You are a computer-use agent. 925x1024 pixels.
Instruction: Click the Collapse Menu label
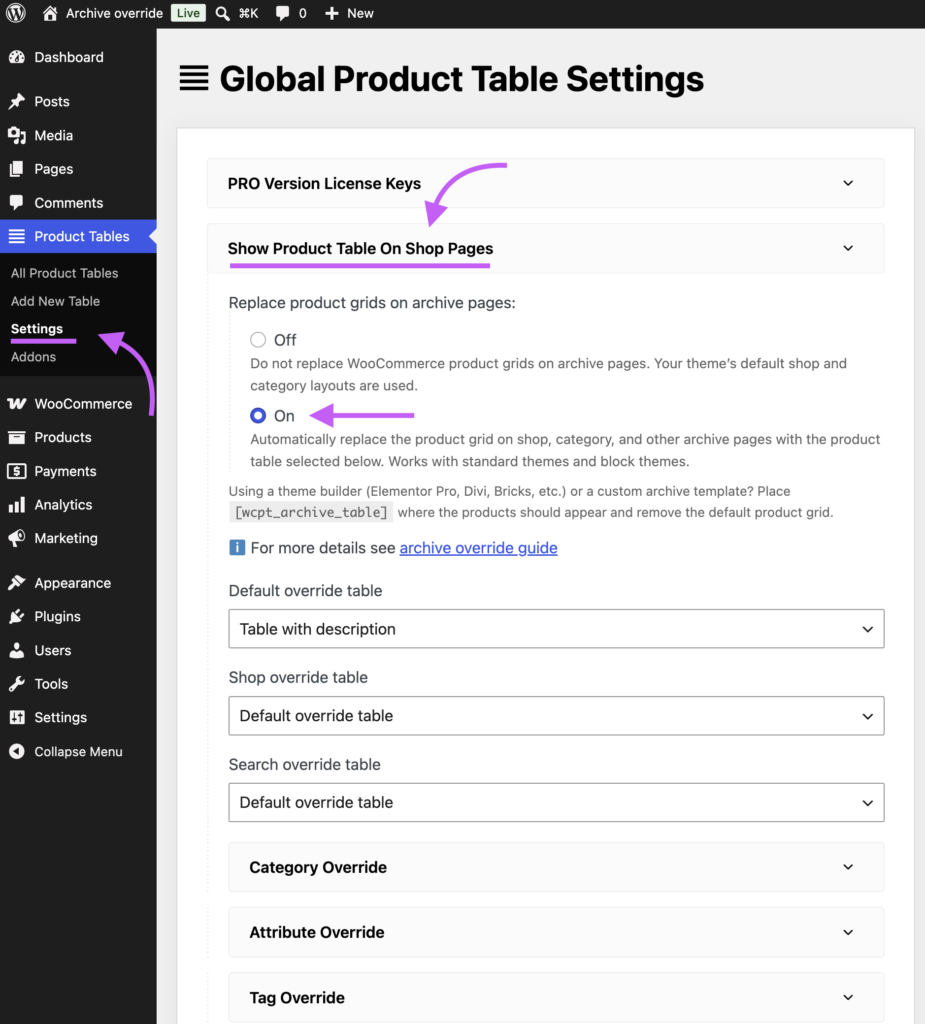pyautogui.click(x=78, y=752)
